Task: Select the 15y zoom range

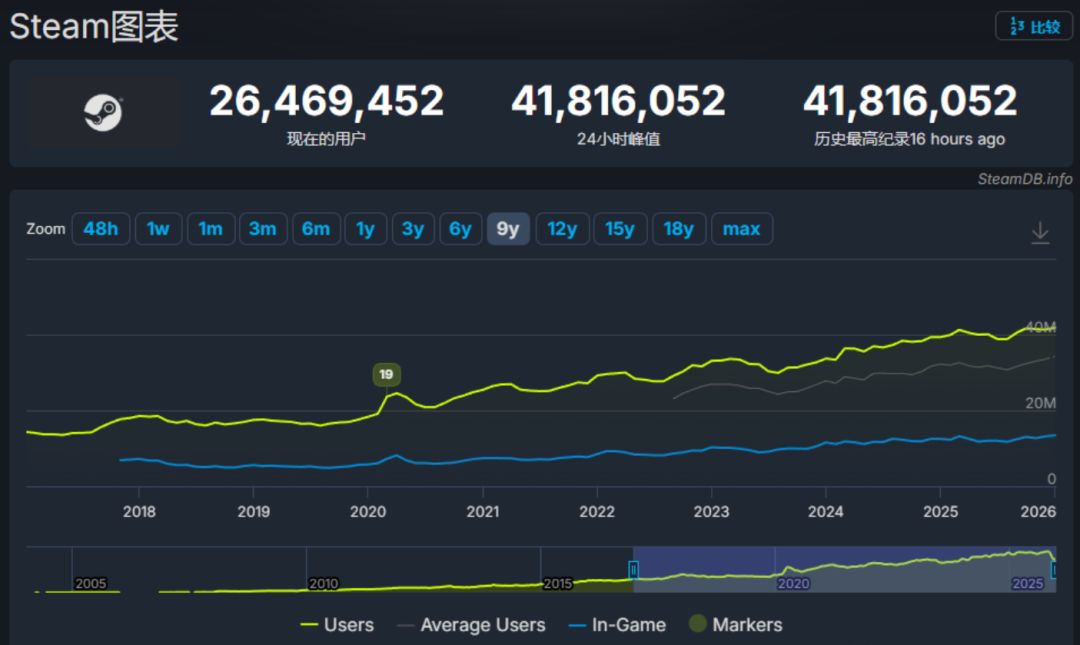Action: point(620,229)
